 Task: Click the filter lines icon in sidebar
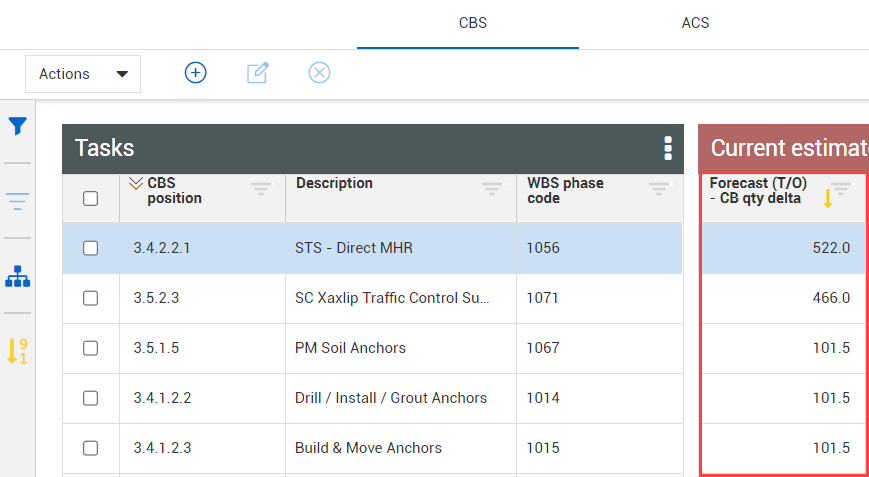18,201
